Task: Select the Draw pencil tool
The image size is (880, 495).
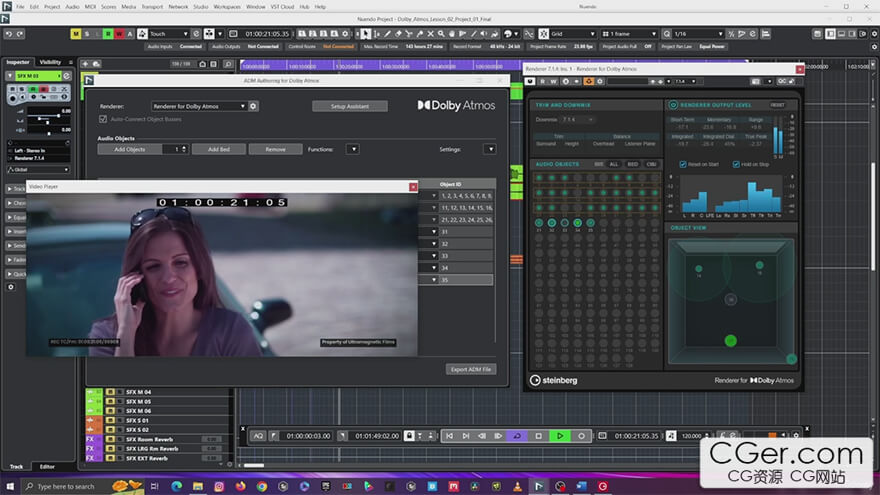Action: coord(387,34)
